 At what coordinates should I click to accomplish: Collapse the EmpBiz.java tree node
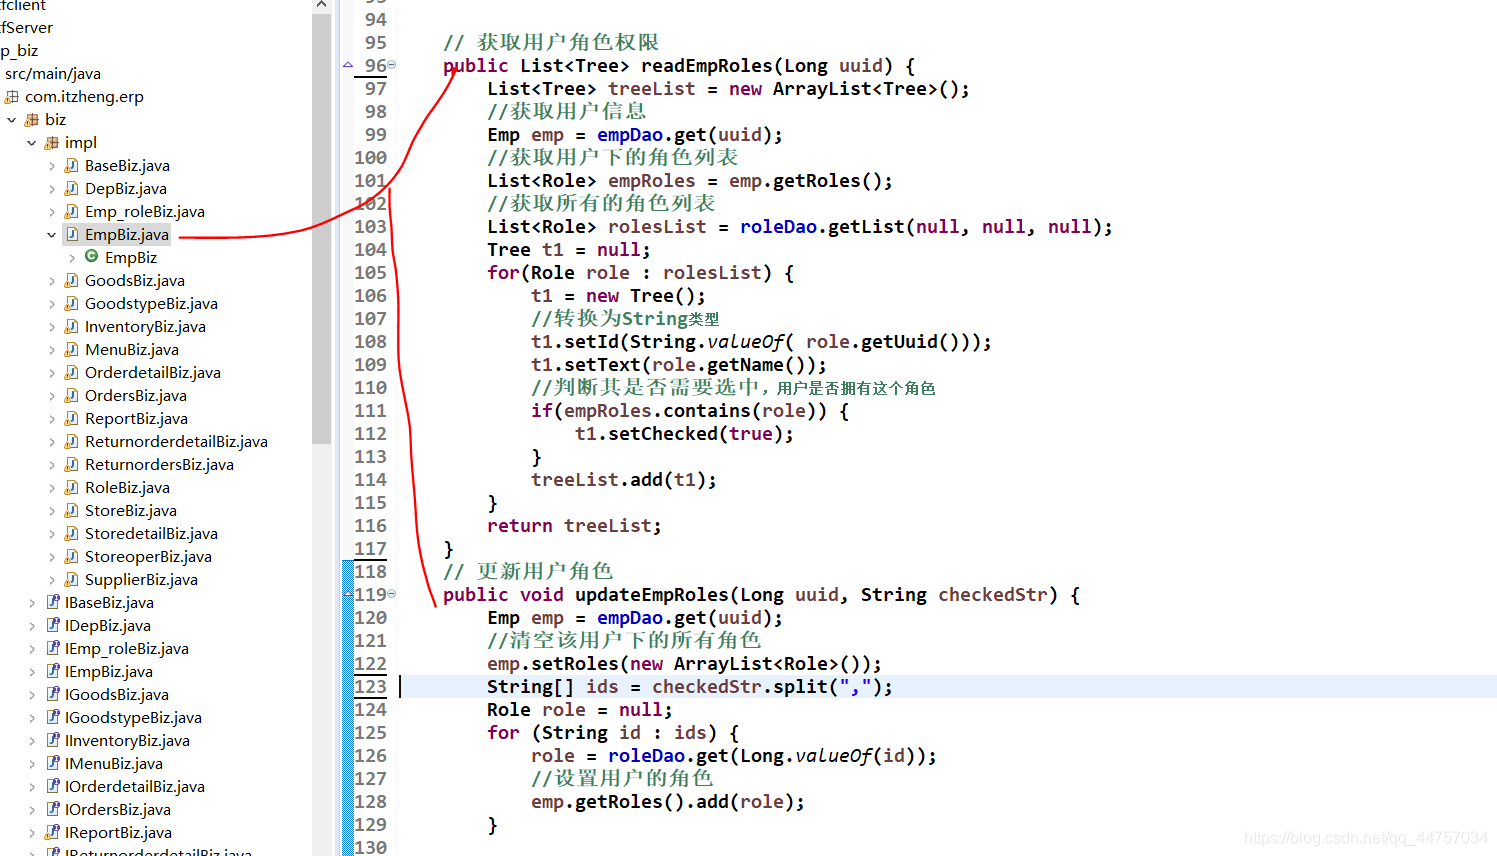pos(51,235)
